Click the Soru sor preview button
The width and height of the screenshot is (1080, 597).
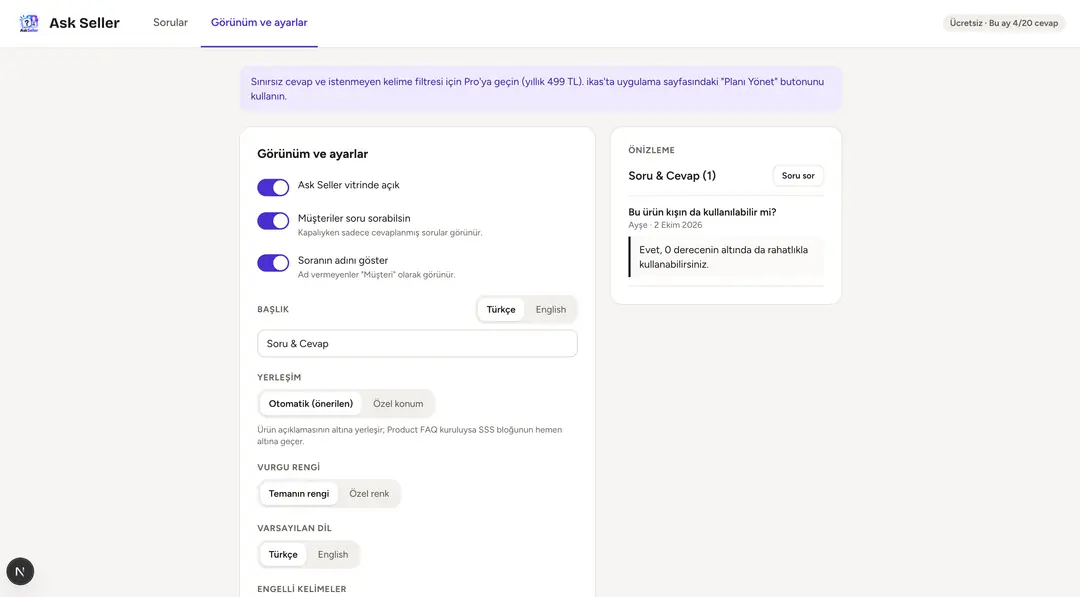click(798, 176)
